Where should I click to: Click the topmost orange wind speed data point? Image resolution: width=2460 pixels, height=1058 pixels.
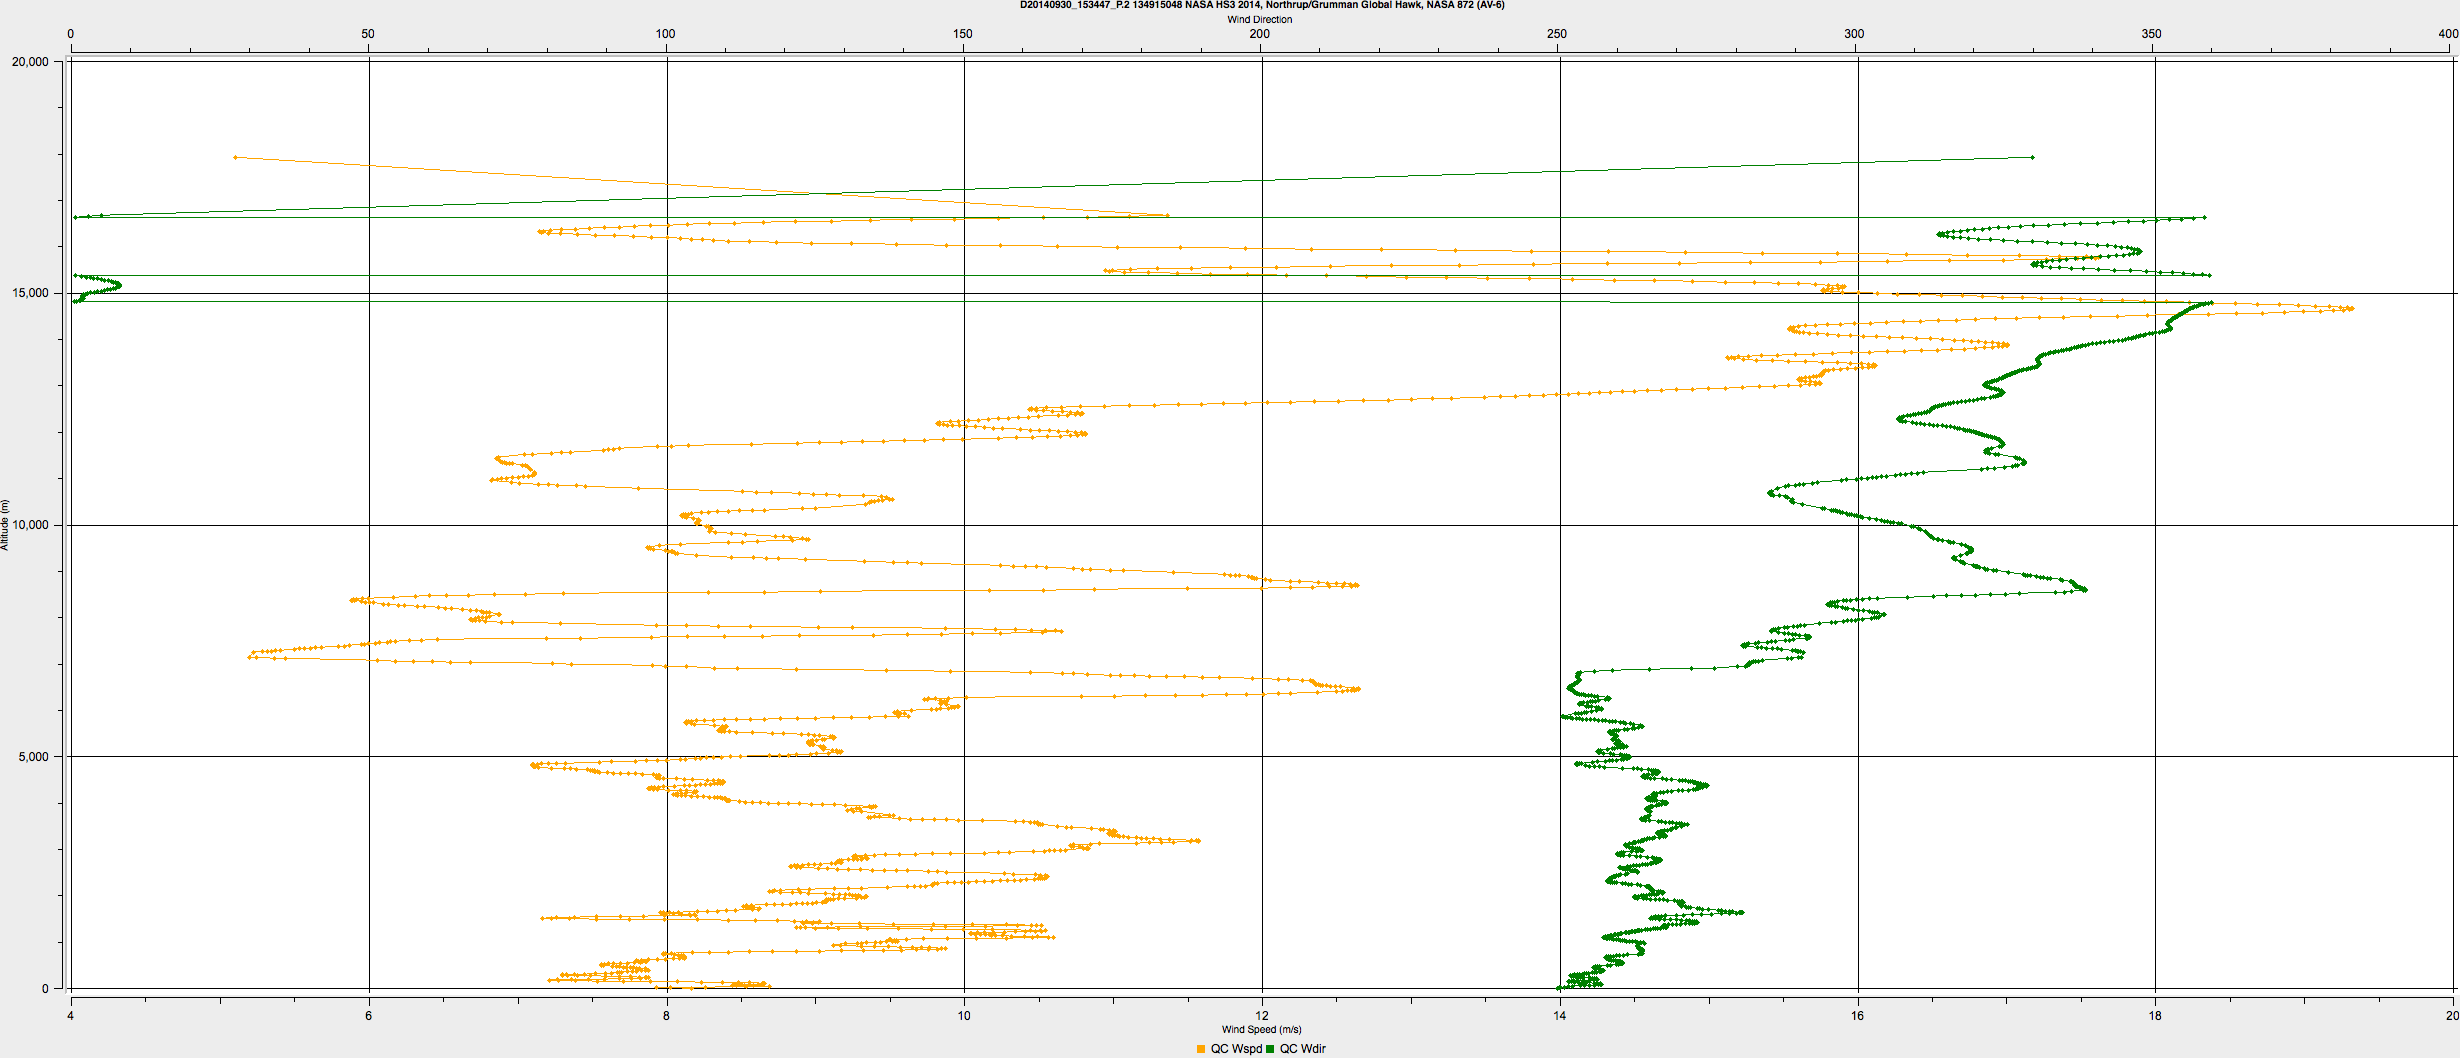pos(235,157)
